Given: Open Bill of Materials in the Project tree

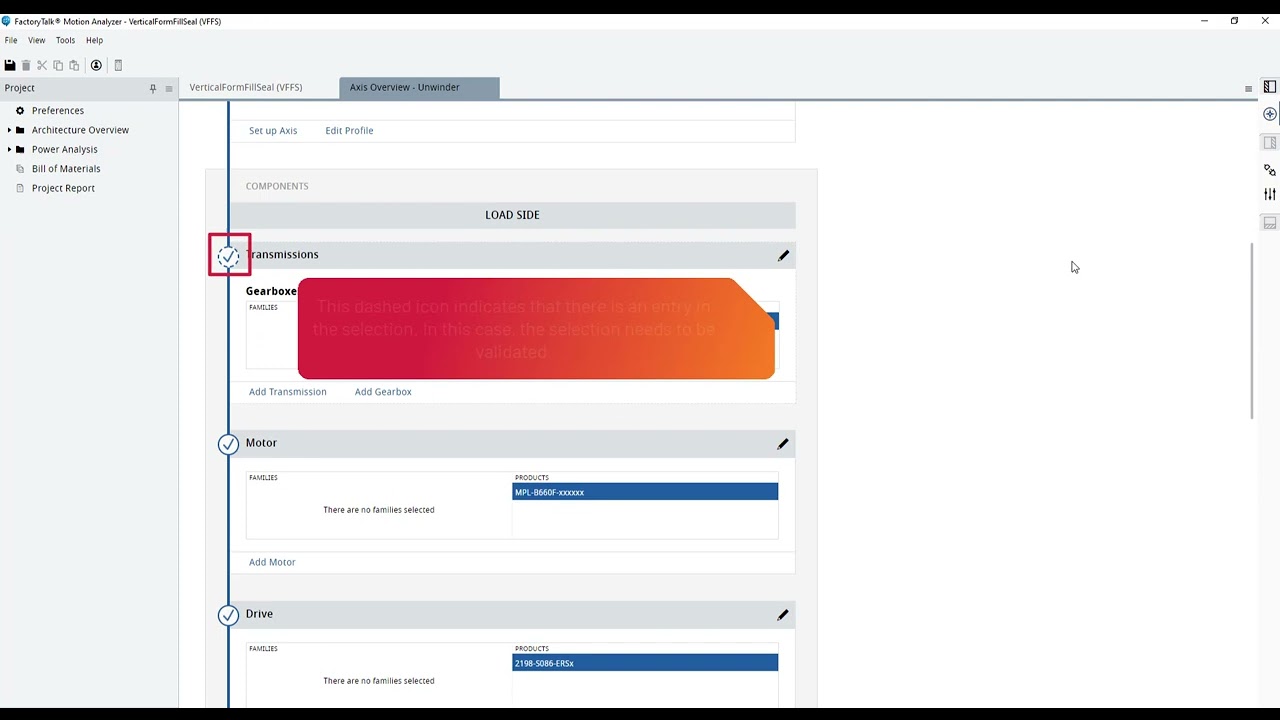Looking at the screenshot, I should pyautogui.click(x=66, y=169).
